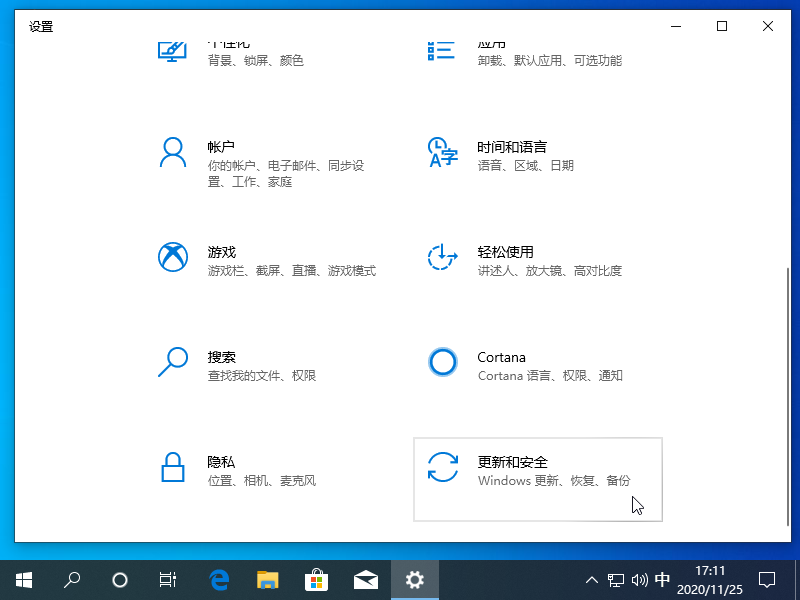This screenshot has height=600, width=800.
Task: Click the 隐私 padlock icon
Action: tap(173, 467)
